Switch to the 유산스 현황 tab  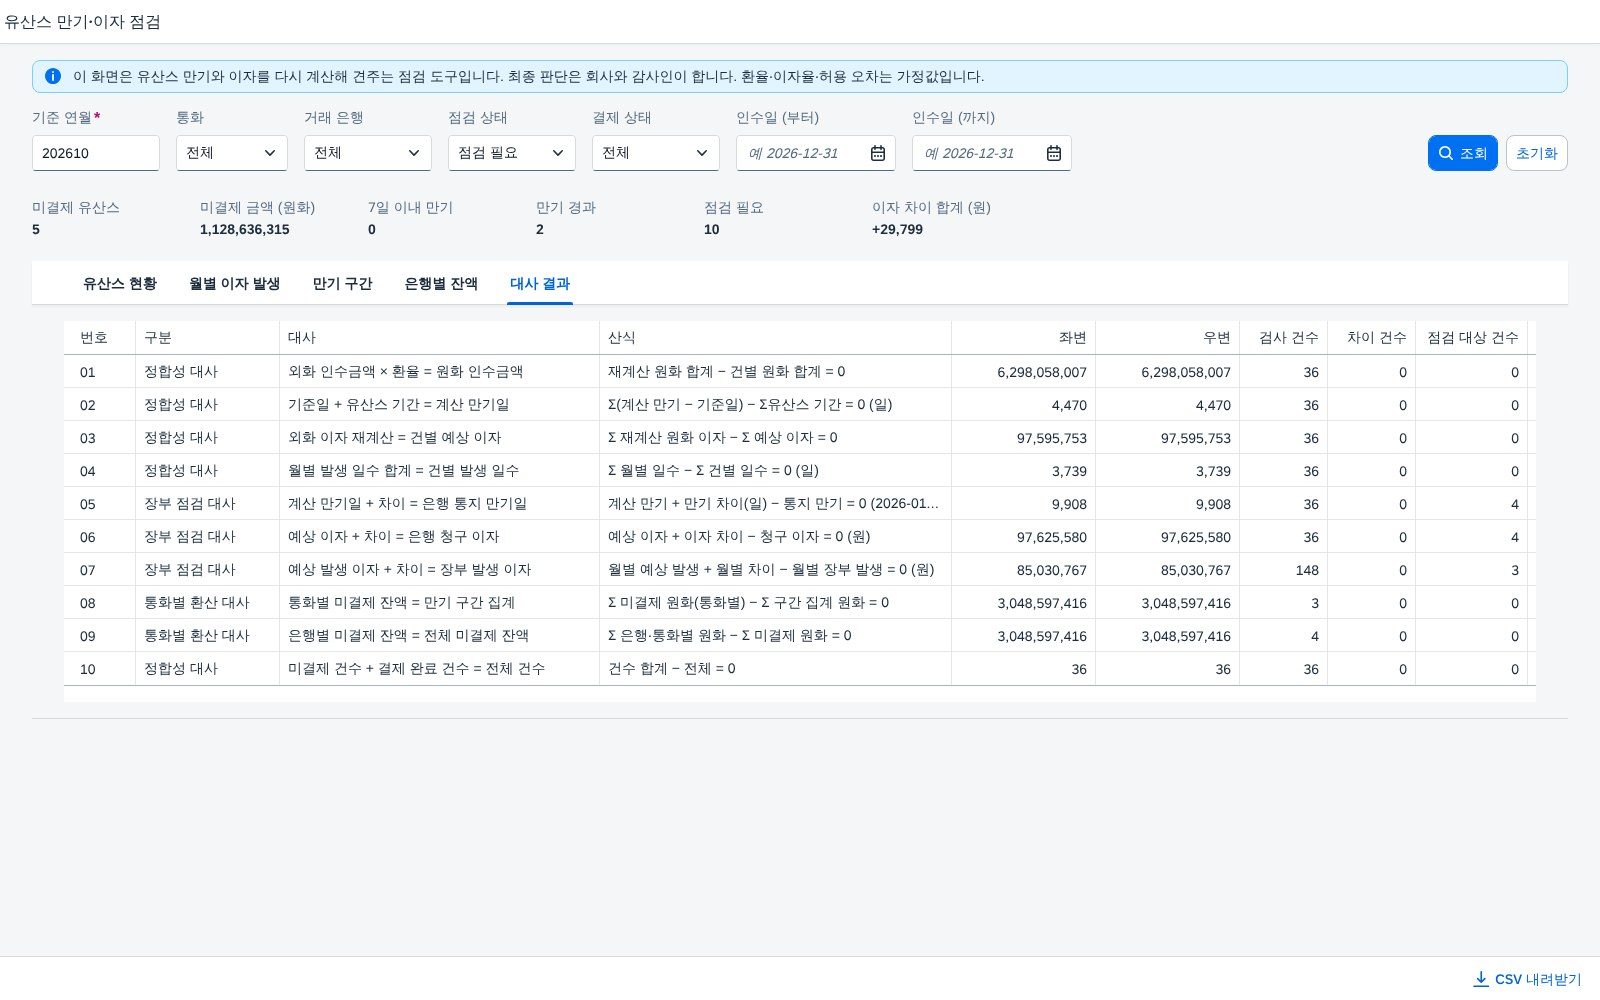120,284
